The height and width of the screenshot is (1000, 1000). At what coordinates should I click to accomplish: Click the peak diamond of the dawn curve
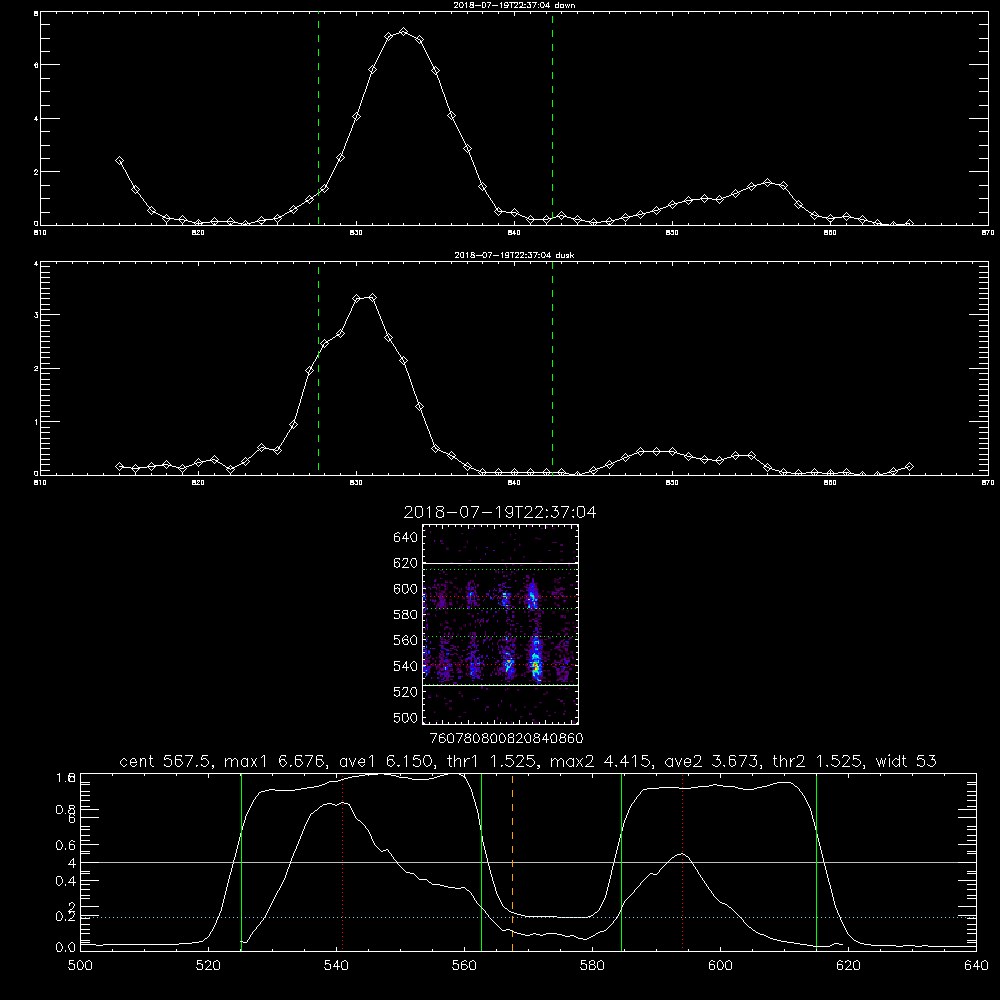pos(403,31)
